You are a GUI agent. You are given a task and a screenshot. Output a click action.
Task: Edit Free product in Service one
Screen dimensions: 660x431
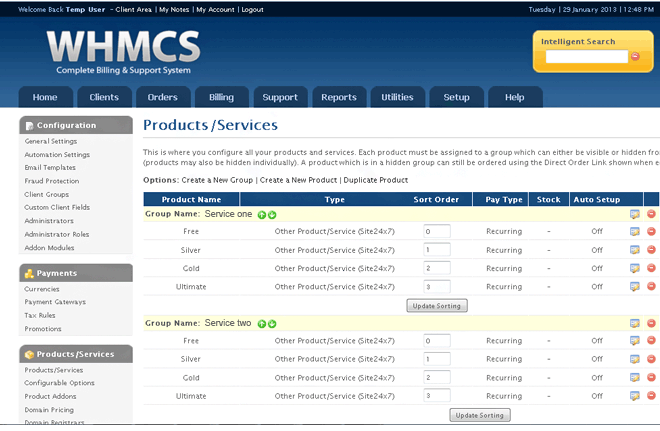click(635, 231)
